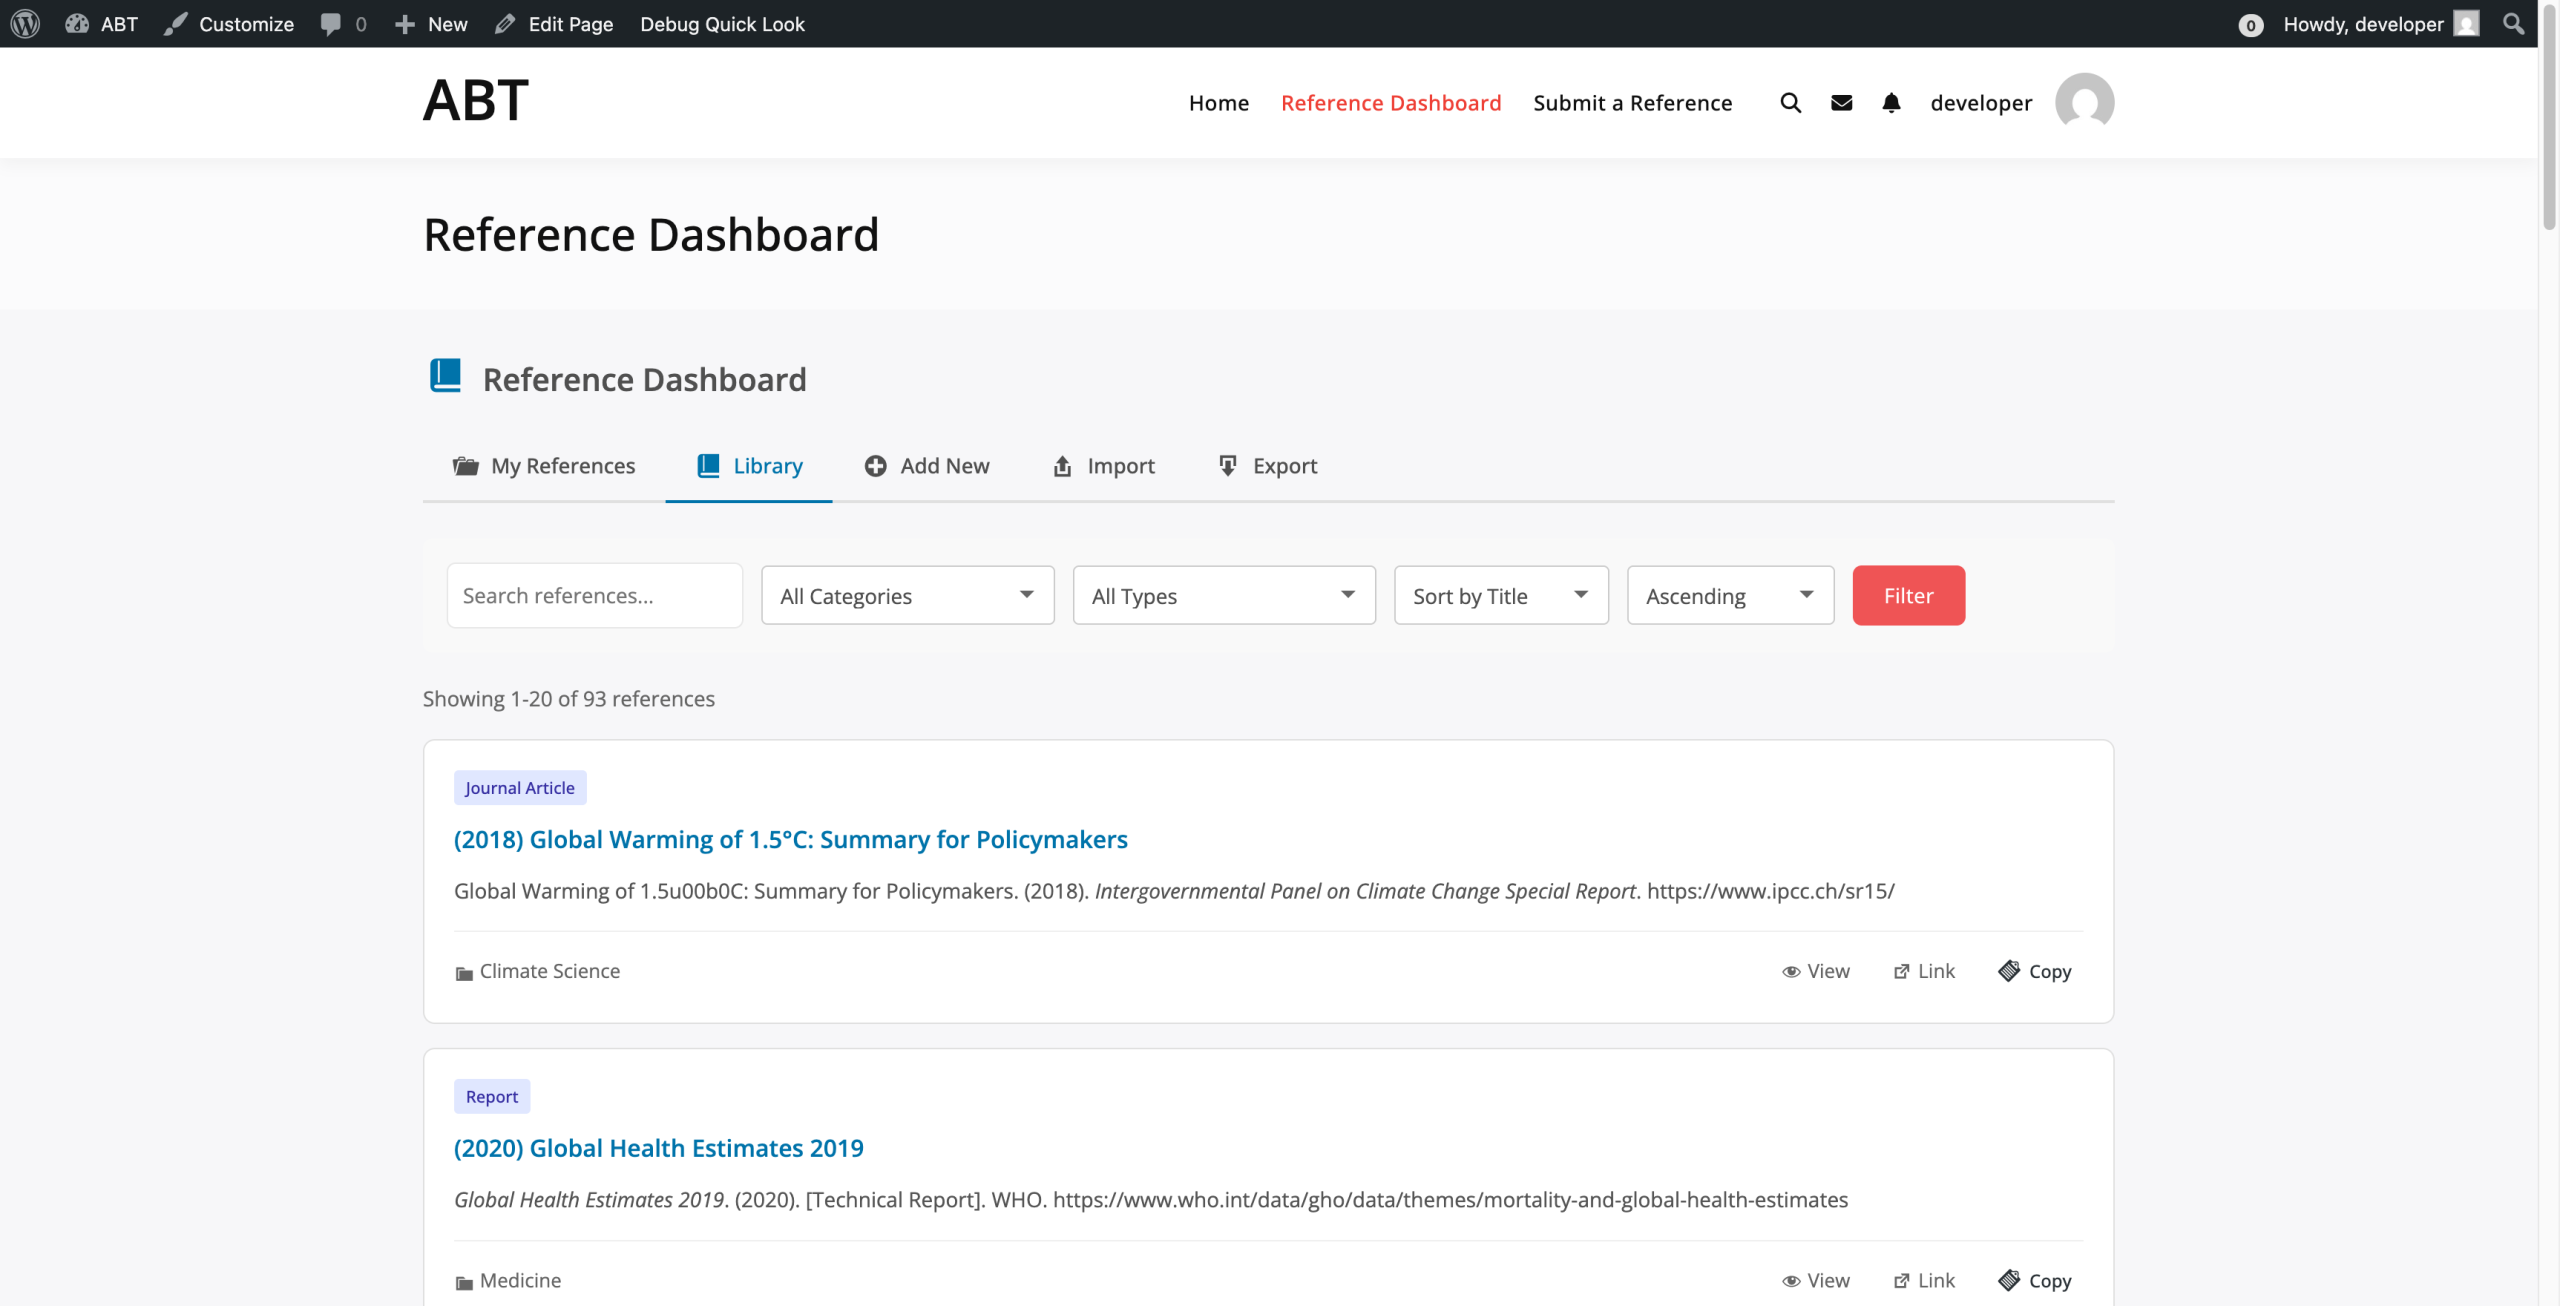Open the Import tab

[x=1104, y=466]
